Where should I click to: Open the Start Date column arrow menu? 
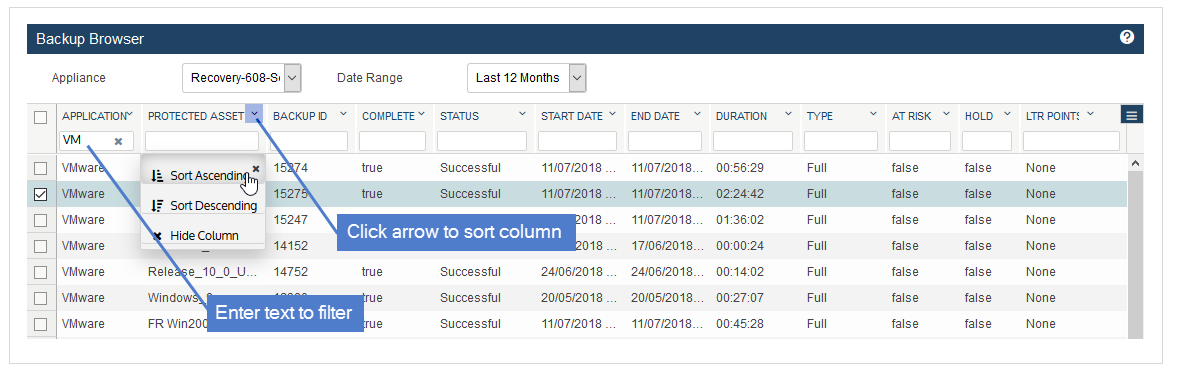(612, 115)
